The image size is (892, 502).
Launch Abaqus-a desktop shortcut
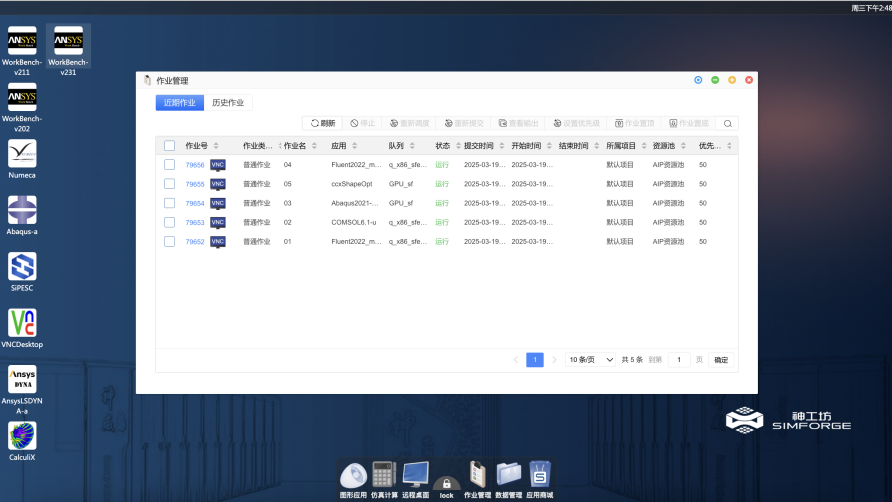pyautogui.click(x=22, y=210)
